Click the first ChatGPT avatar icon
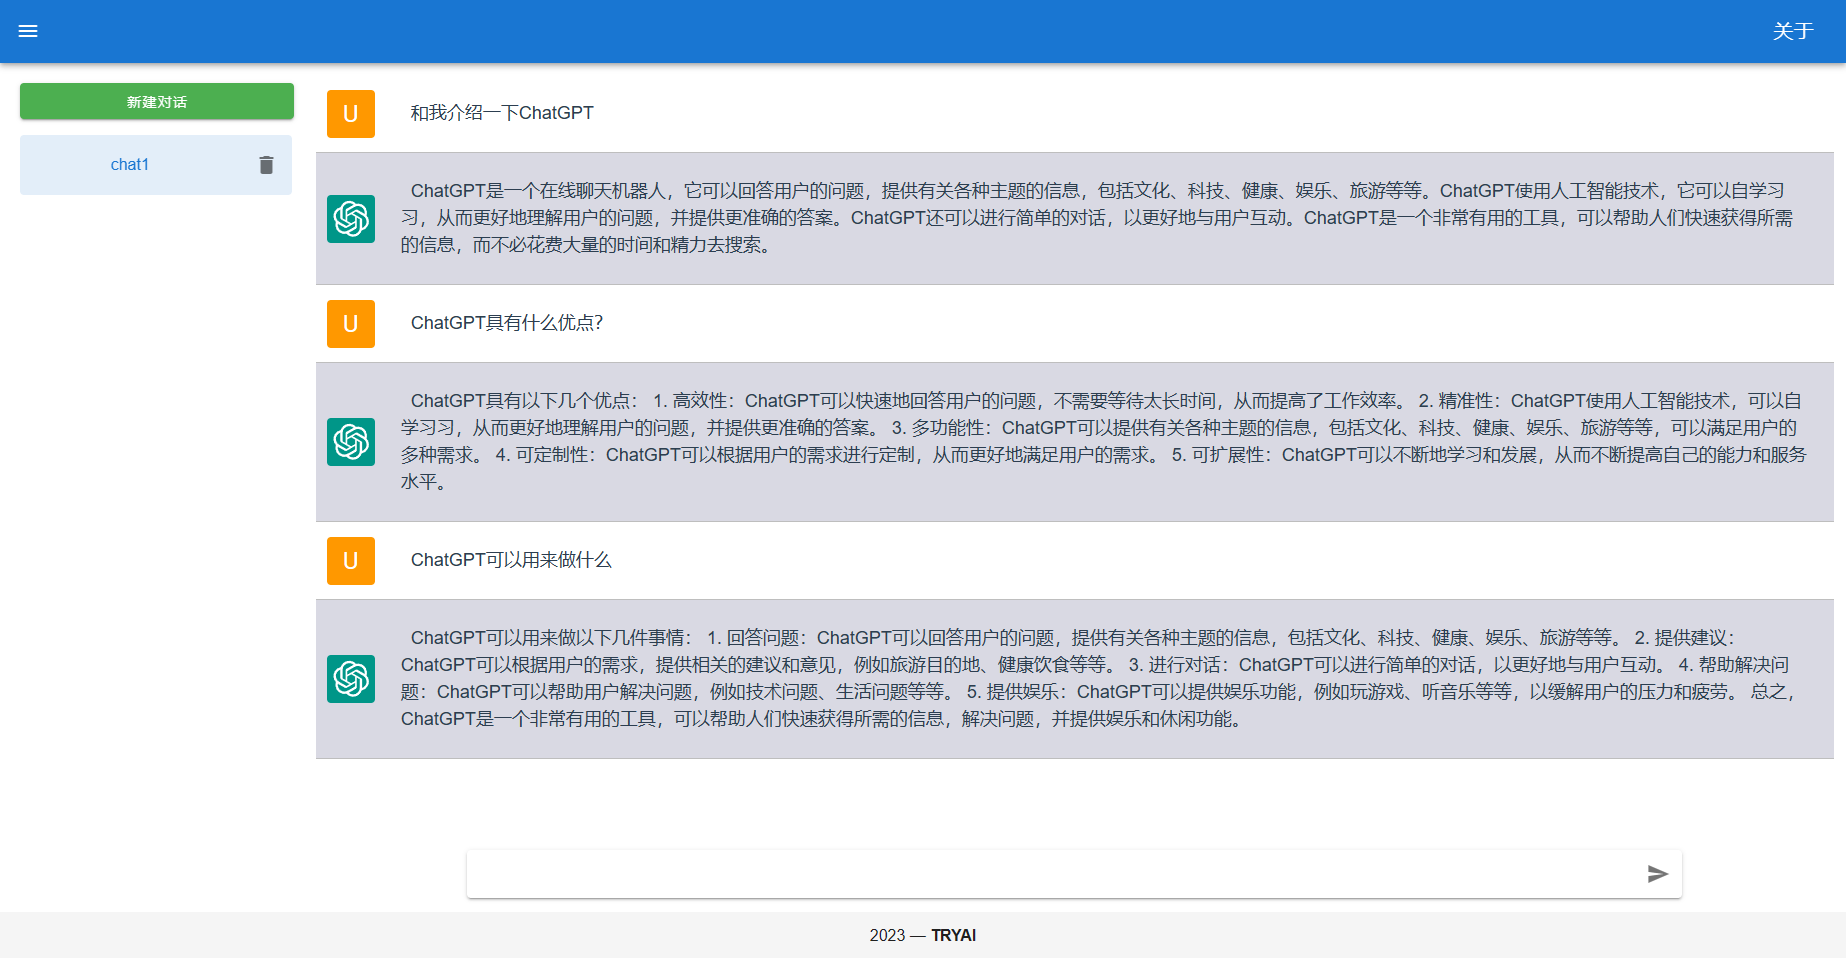The width and height of the screenshot is (1846, 958). tap(350, 218)
